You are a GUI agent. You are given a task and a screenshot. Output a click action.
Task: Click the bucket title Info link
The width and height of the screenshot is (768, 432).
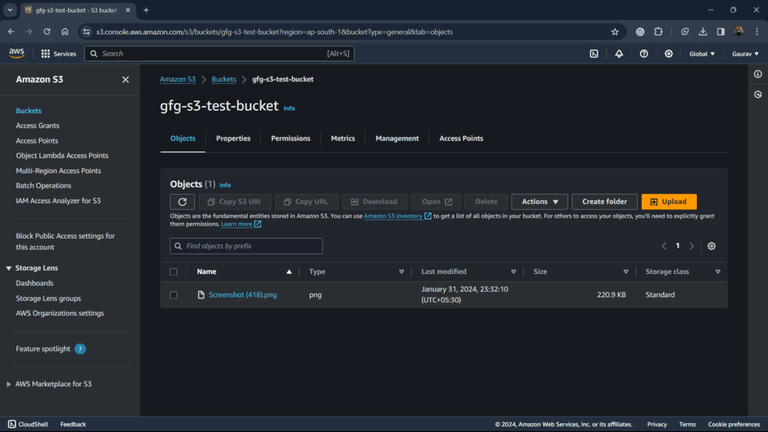click(x=289, y=108)
